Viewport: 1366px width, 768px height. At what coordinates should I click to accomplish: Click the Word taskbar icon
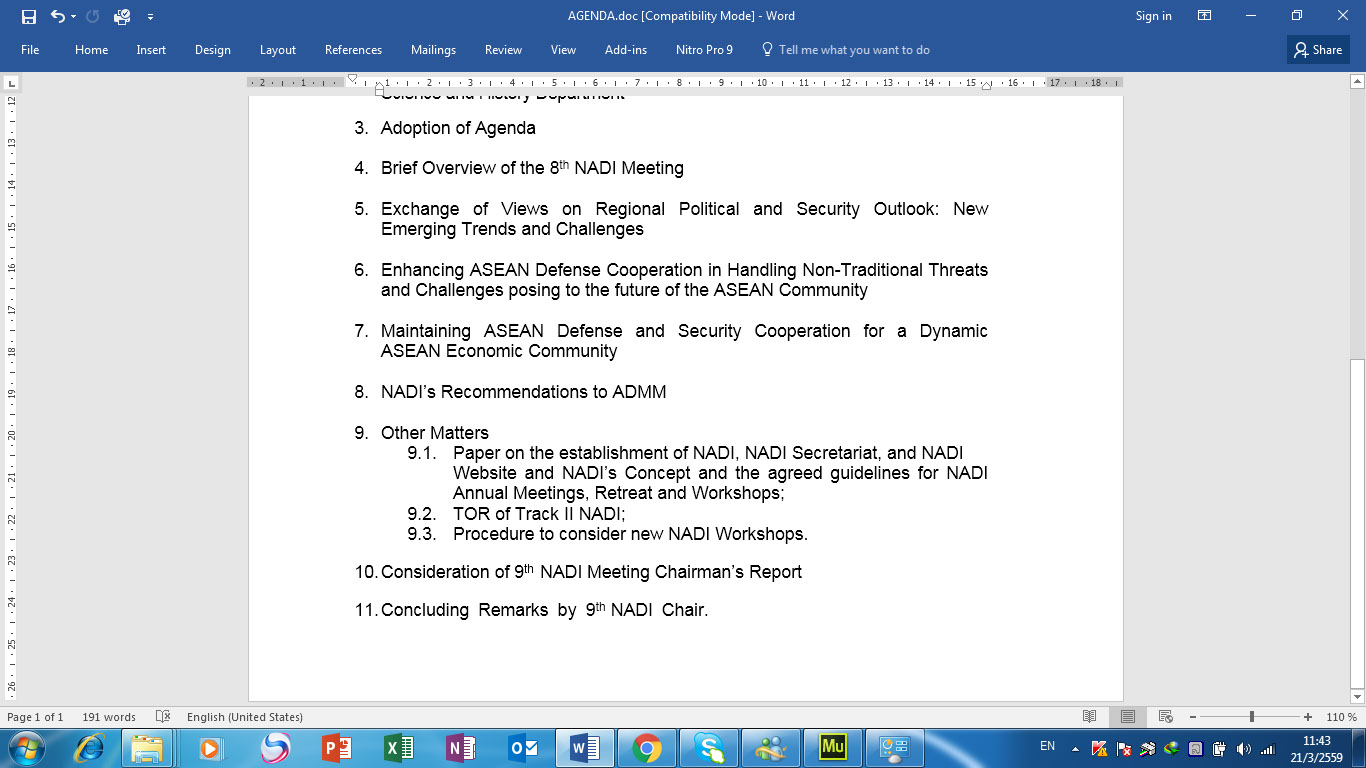(584, 748)
